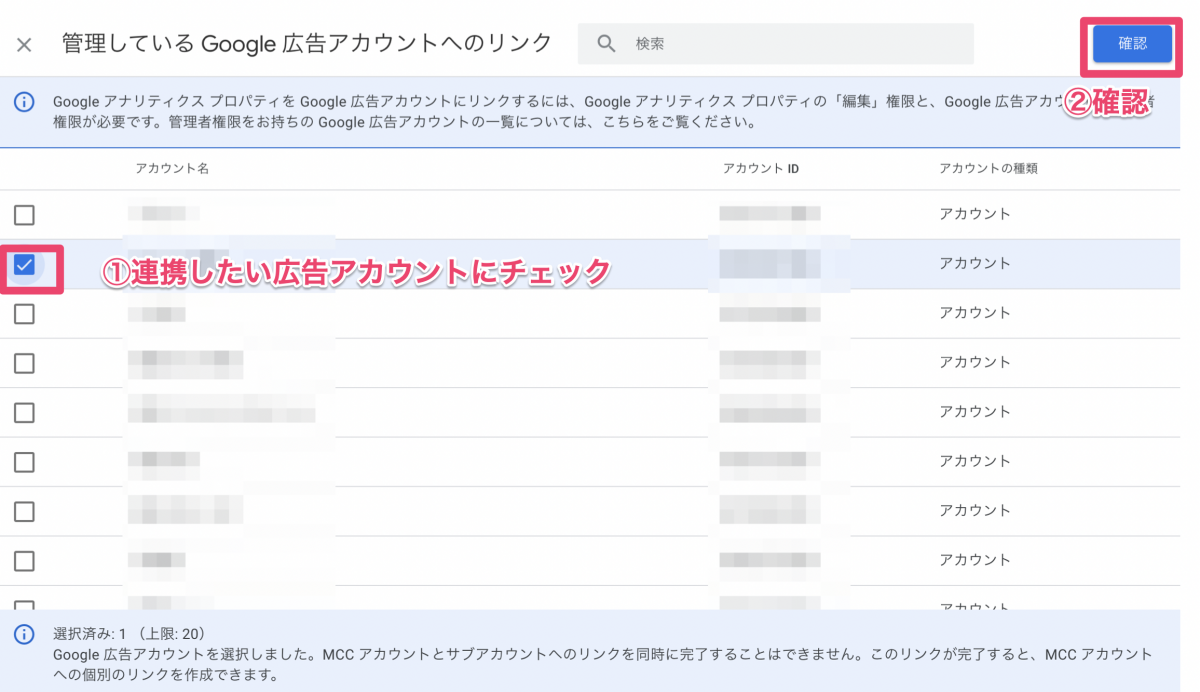
Task: Click the アカウント名 column header
Action: (172, 169)
